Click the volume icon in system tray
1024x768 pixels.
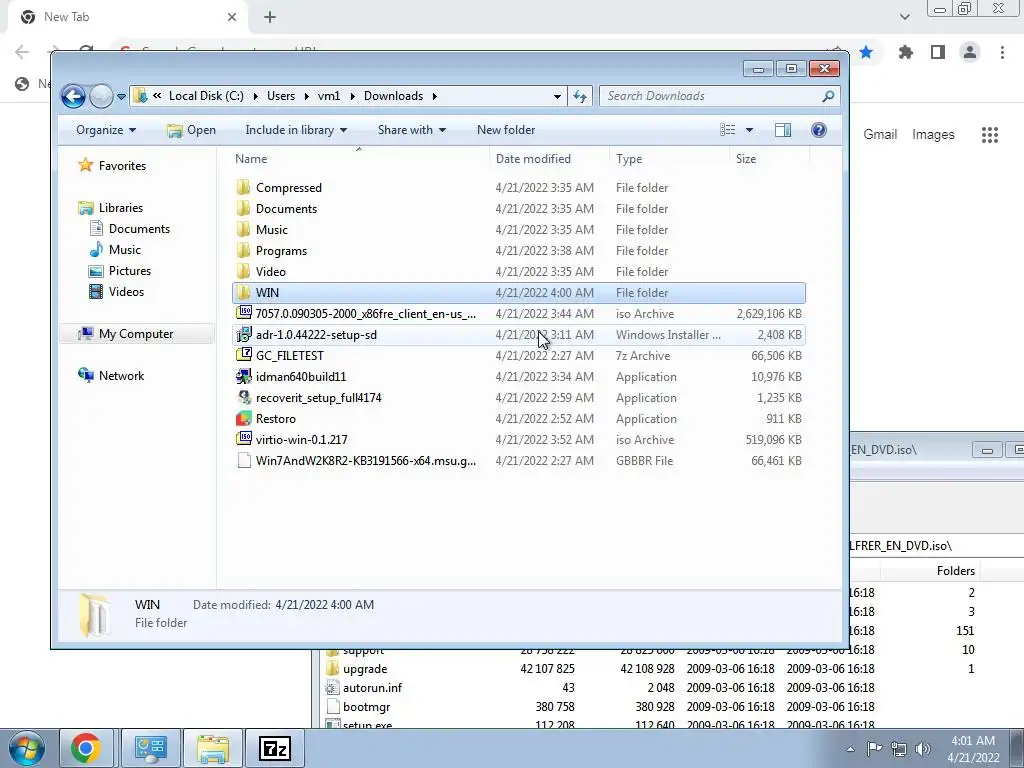click(x=923, y=749)
